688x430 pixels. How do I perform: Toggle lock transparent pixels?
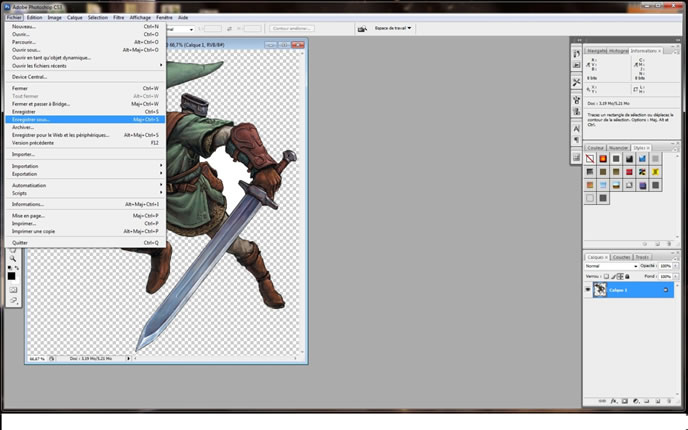click(606, 276)
